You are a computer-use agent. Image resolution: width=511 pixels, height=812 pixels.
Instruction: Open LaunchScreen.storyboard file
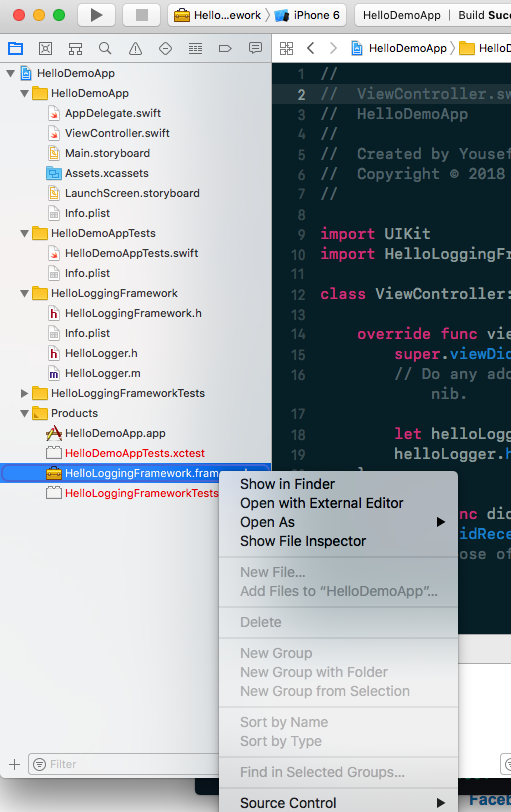pos(132,194)
